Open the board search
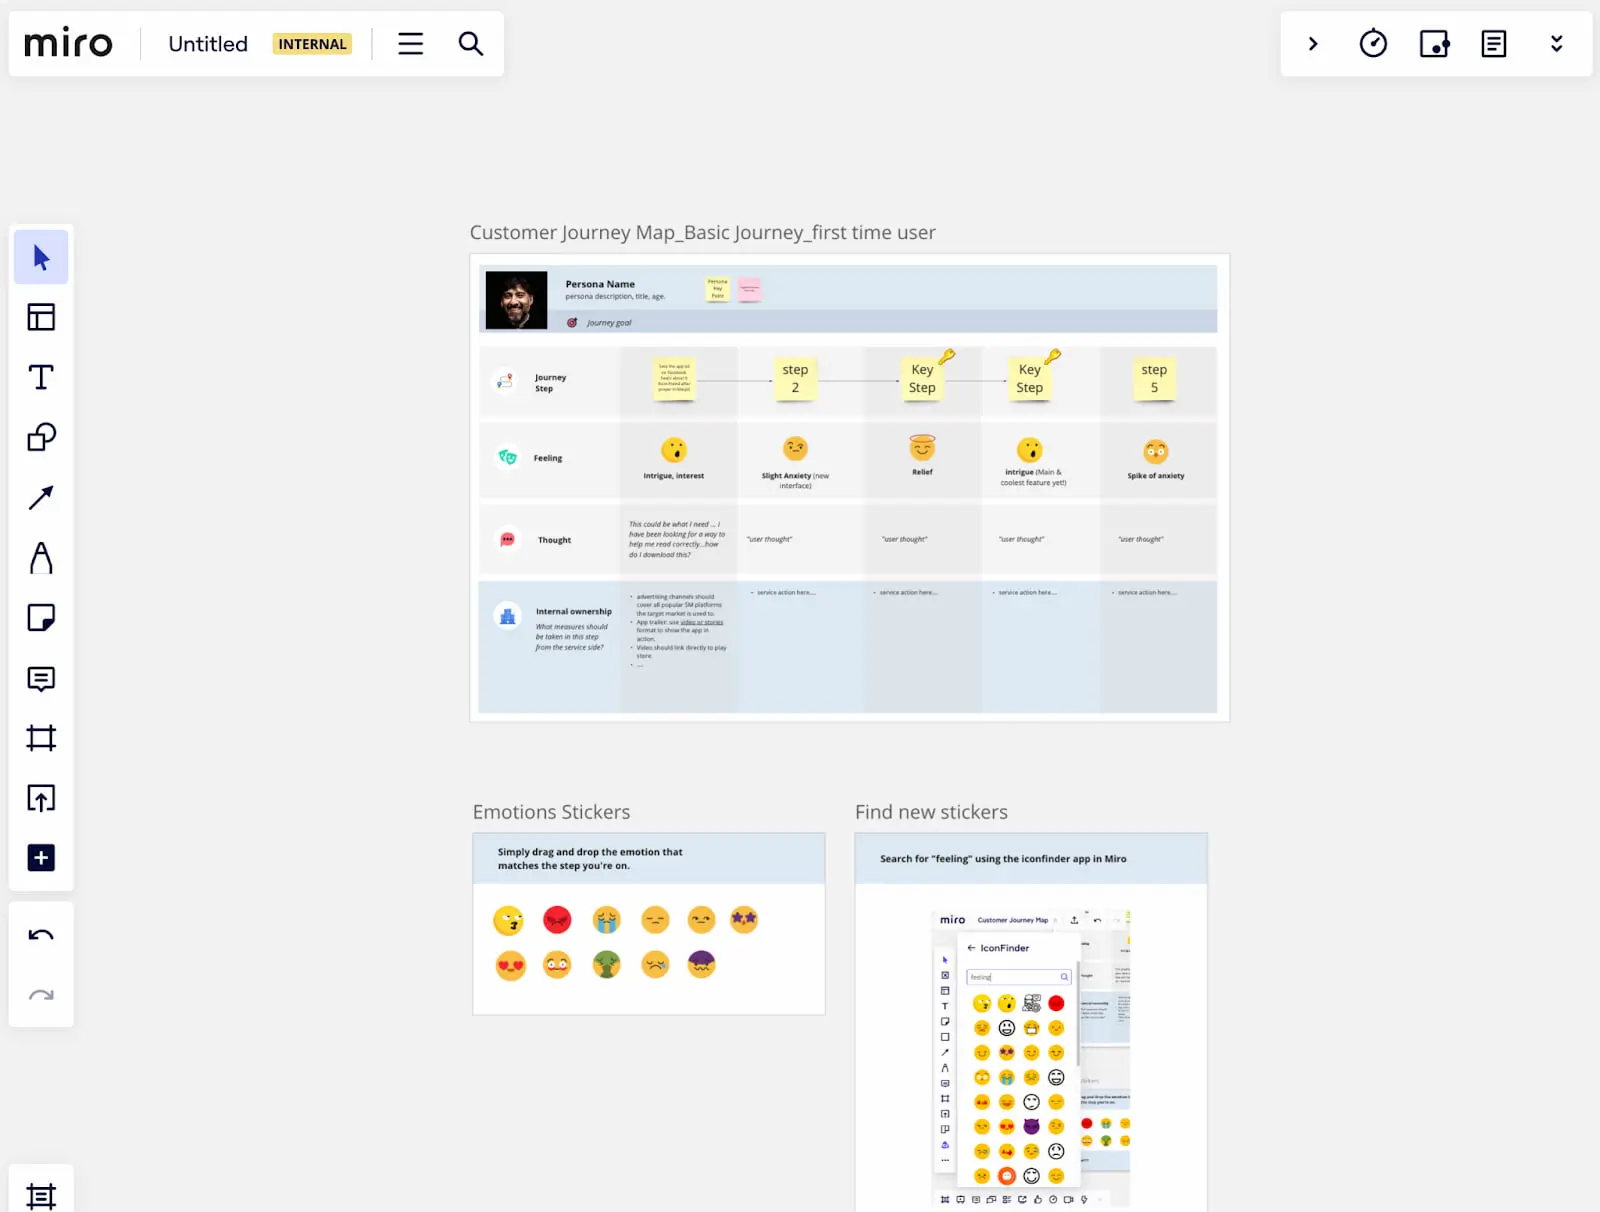This screenshot has width=1600, height=1212. coord(470,43)
